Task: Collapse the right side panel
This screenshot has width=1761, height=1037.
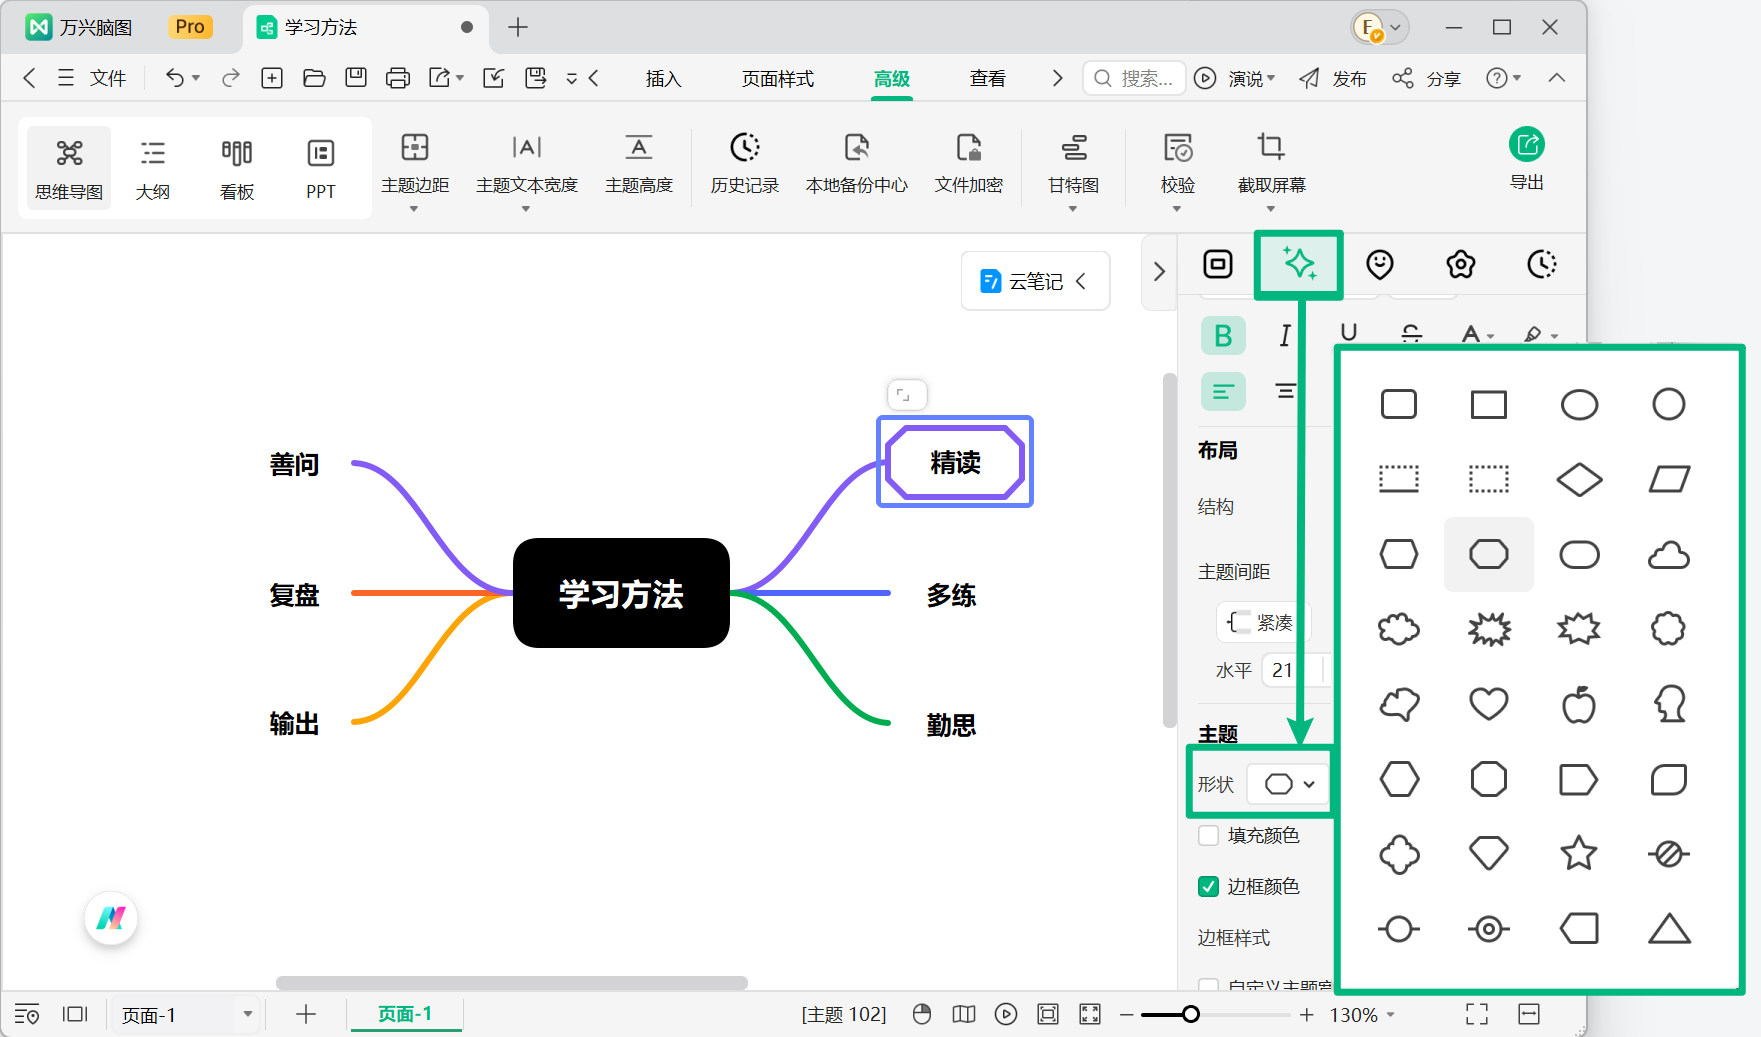Action: 1159,271
